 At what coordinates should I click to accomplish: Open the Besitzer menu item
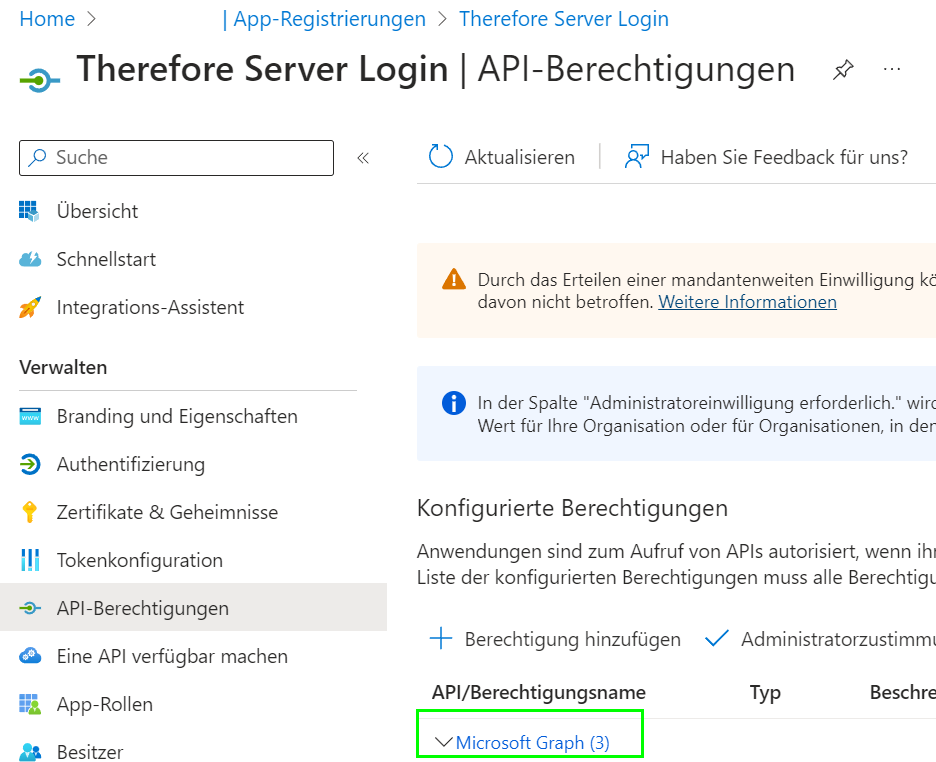[x=90, y=752]
